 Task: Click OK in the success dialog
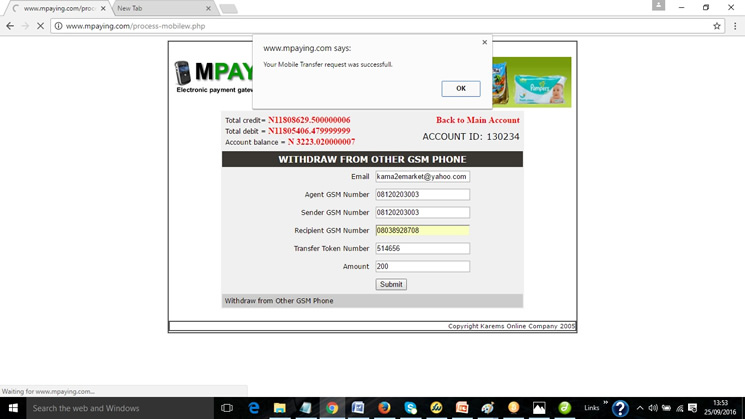pos(460,88)
